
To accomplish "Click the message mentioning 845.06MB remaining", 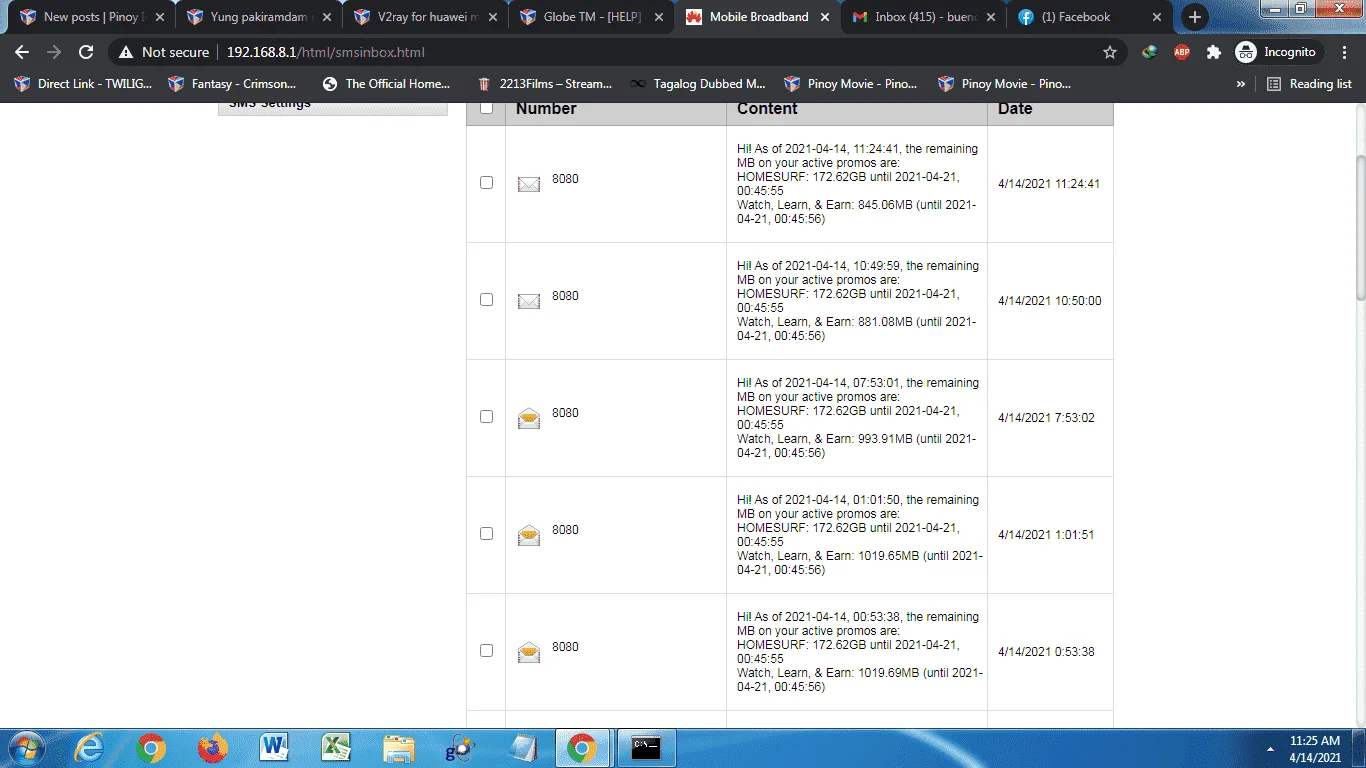I will point(857,184).
